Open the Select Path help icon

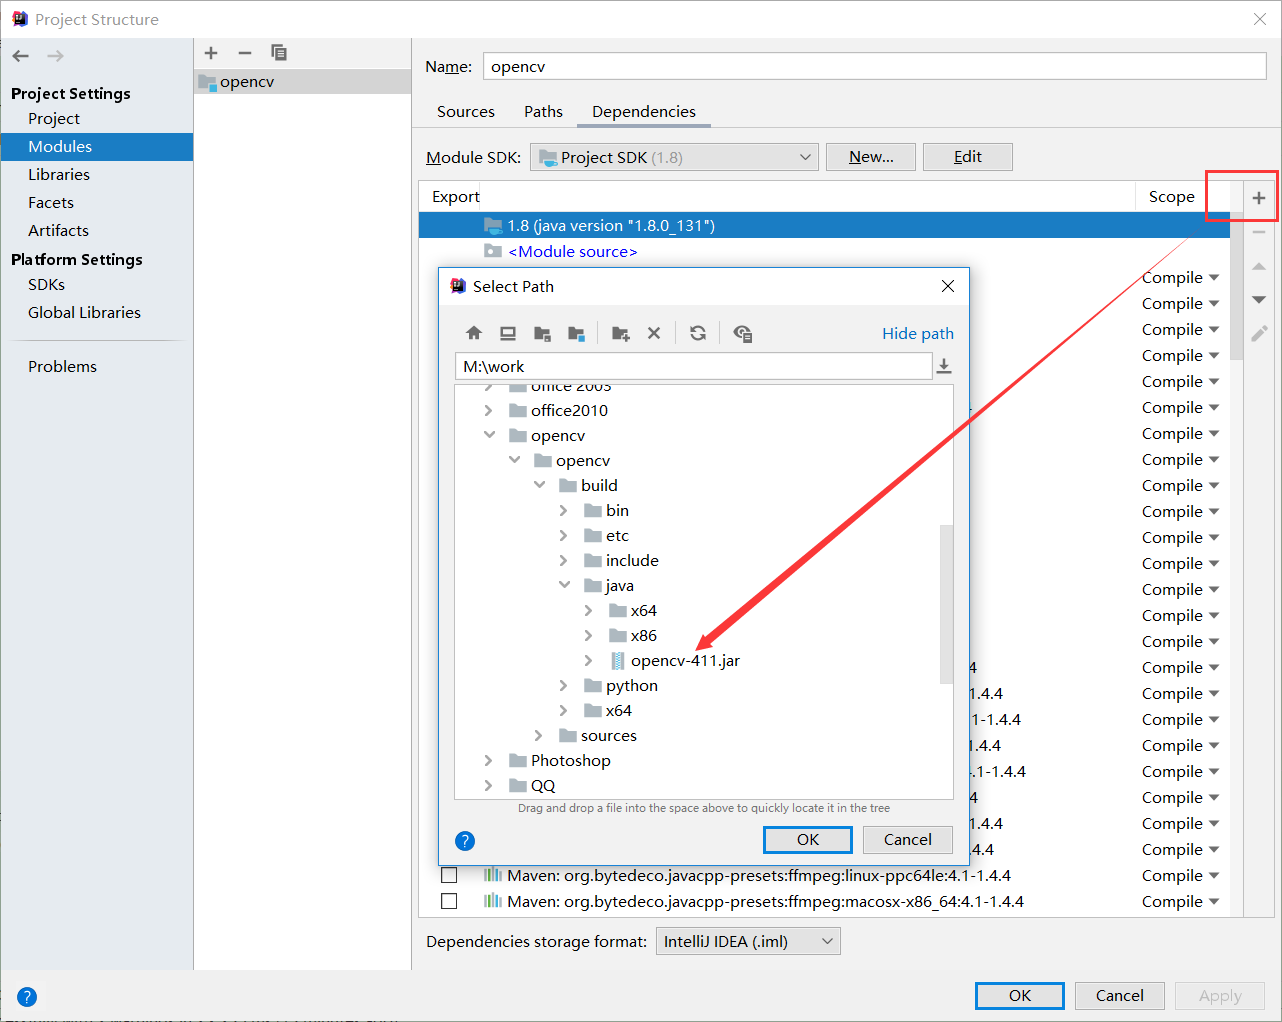(465, 841)
